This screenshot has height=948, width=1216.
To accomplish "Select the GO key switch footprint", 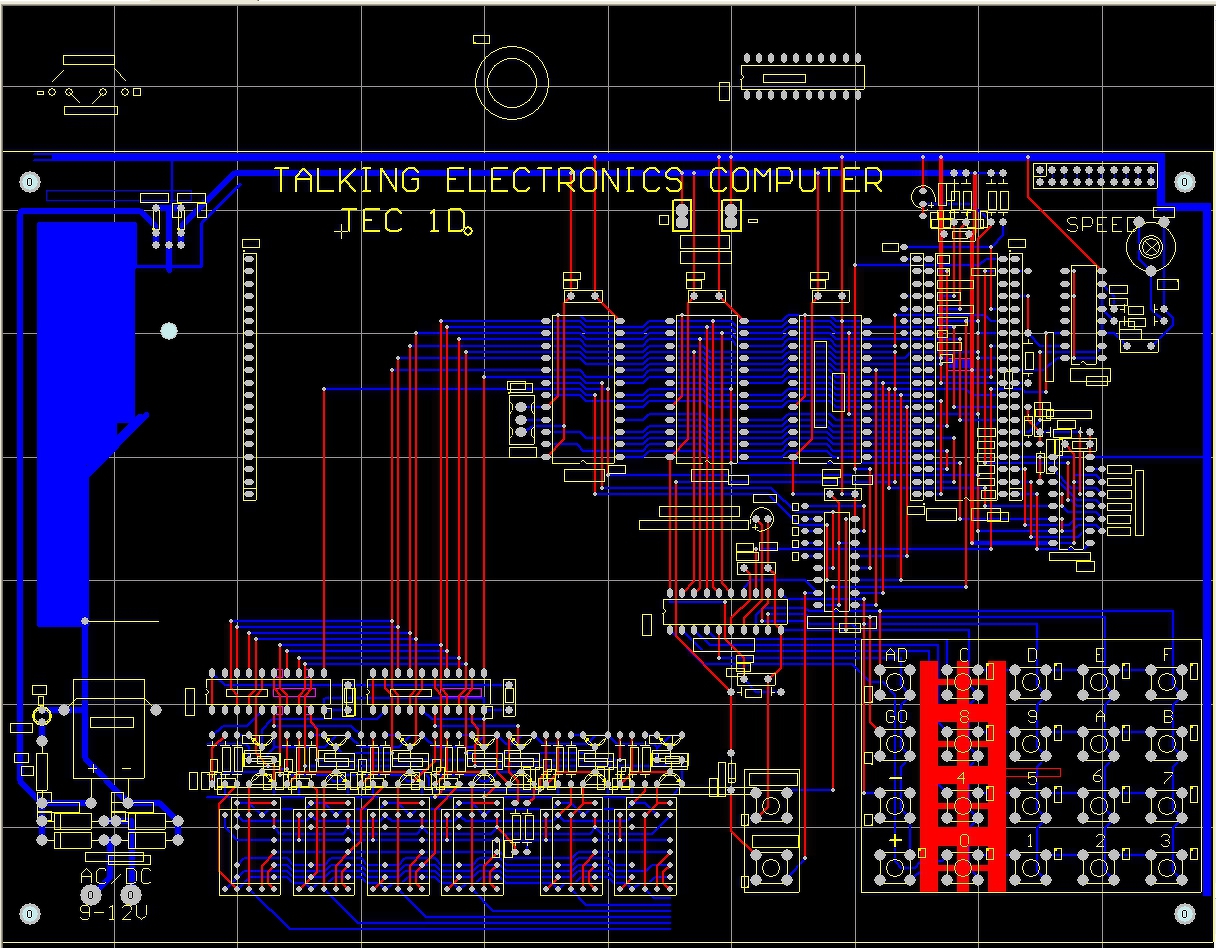I will (x=895, y=744).
